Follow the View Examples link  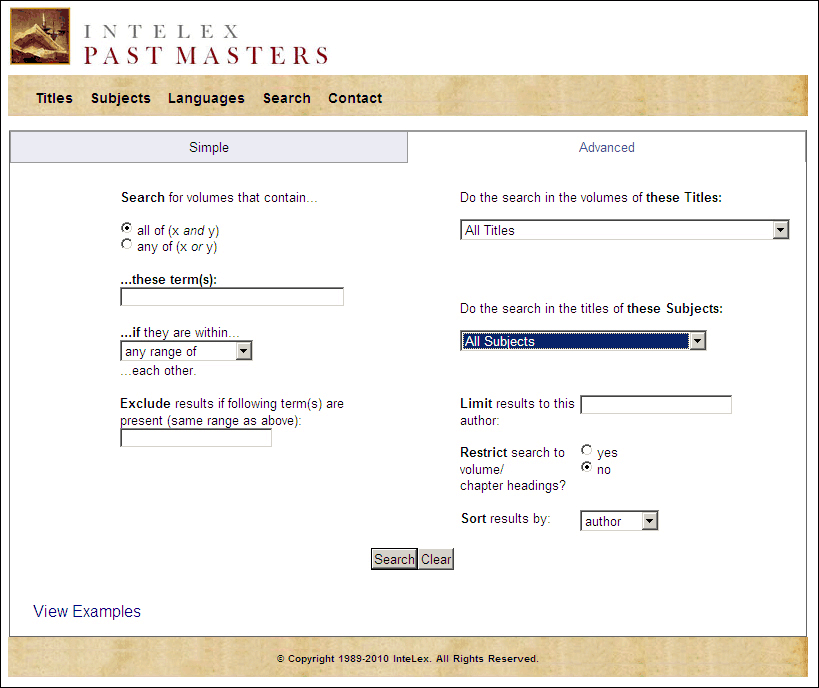point(86,611)
